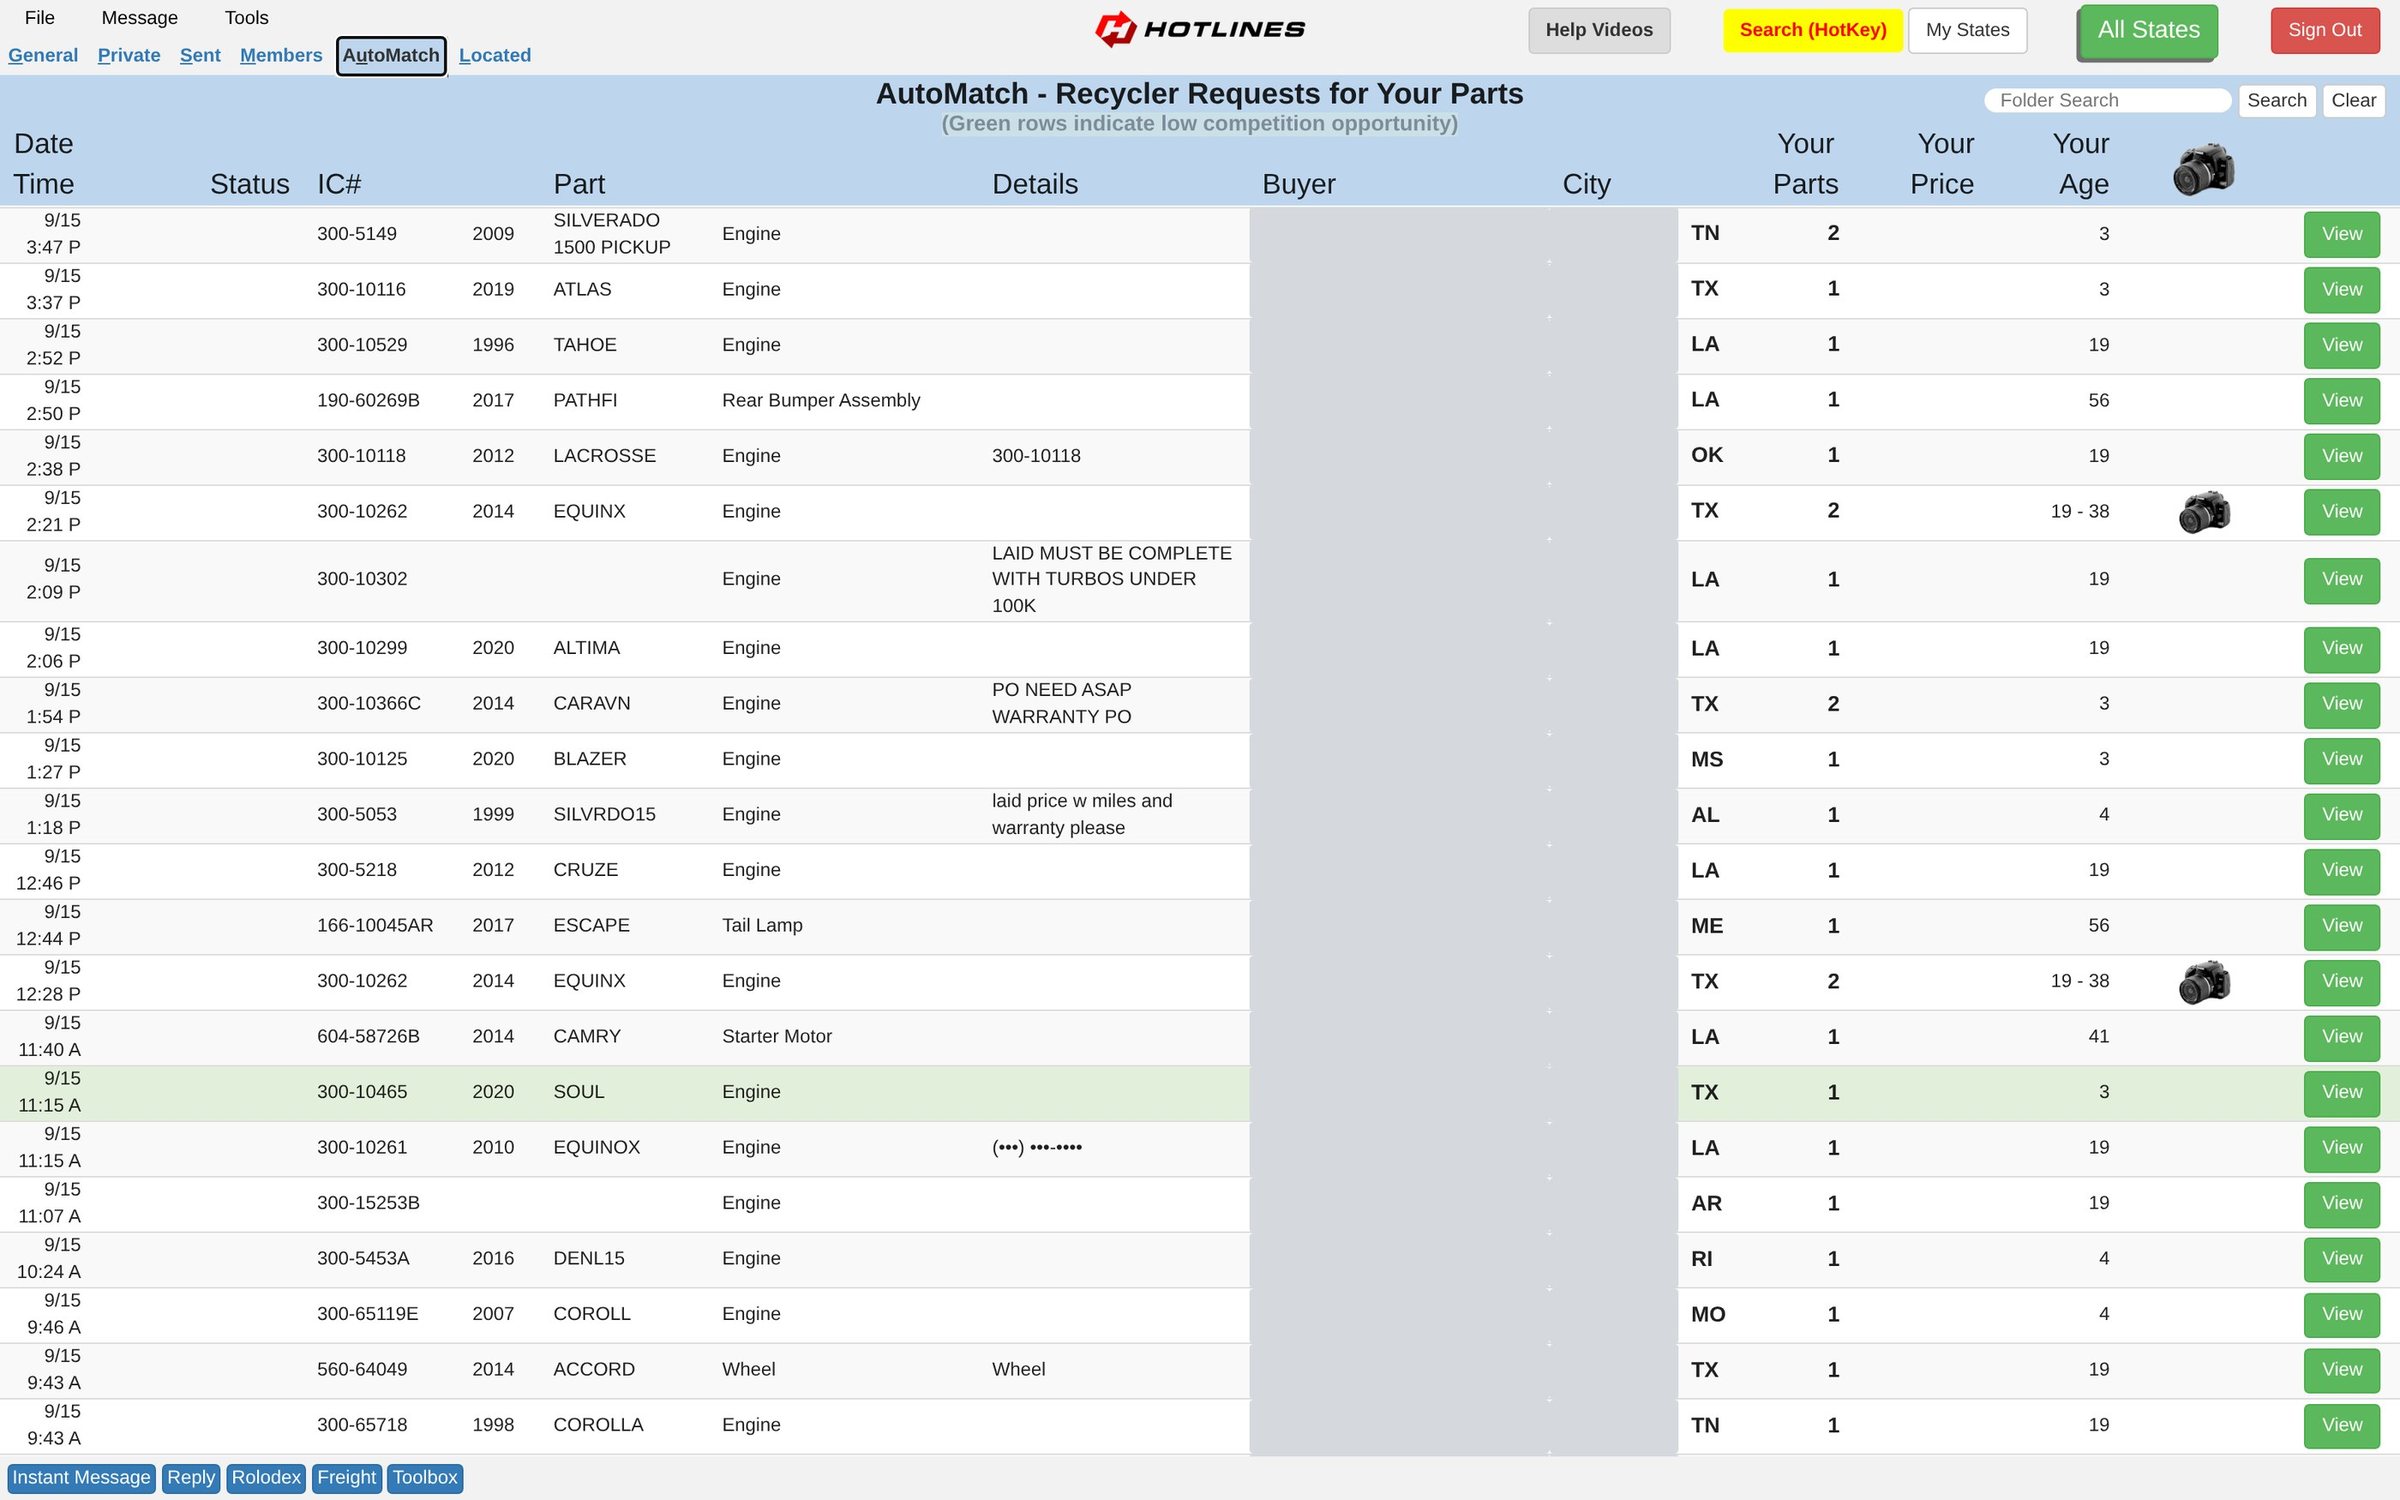This screenshot has height=1500, width=2400.
Task: Switch to the Members tab
Action: 281,55
